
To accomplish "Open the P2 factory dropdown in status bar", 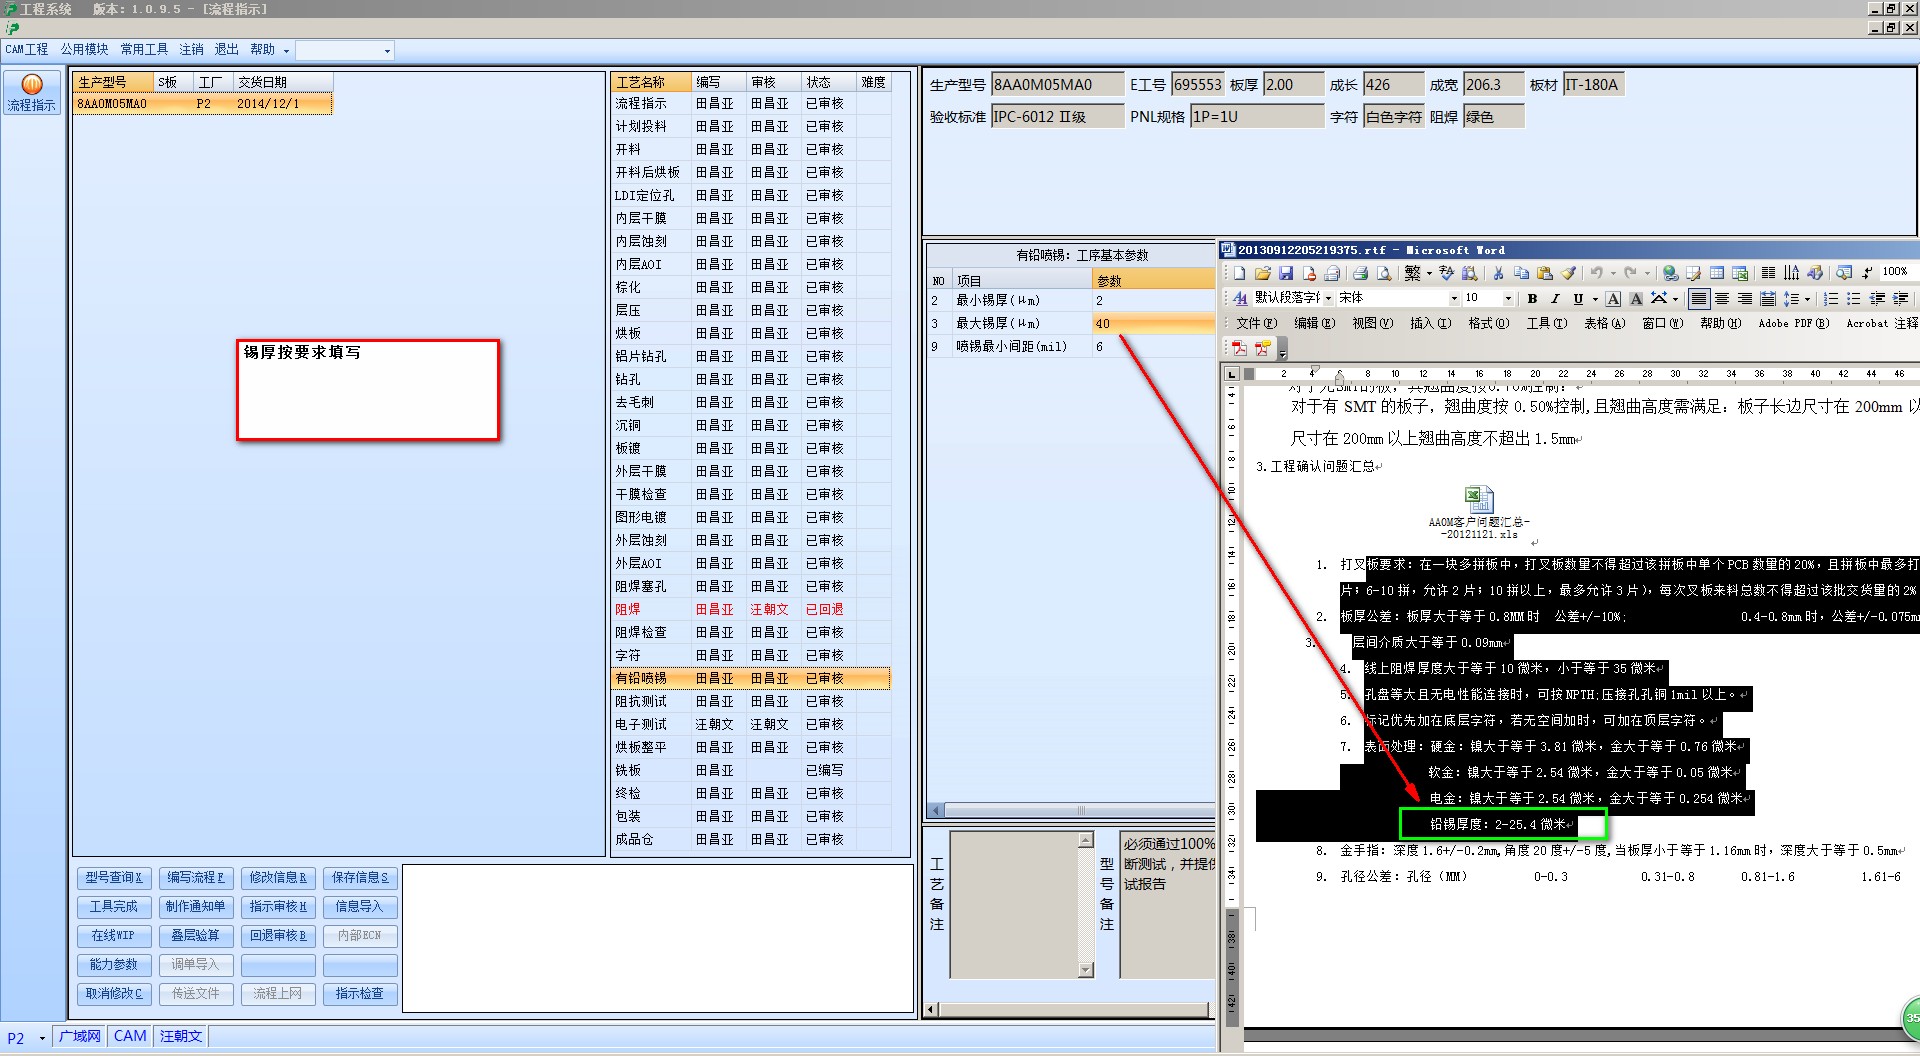I will click(42, 1038).
